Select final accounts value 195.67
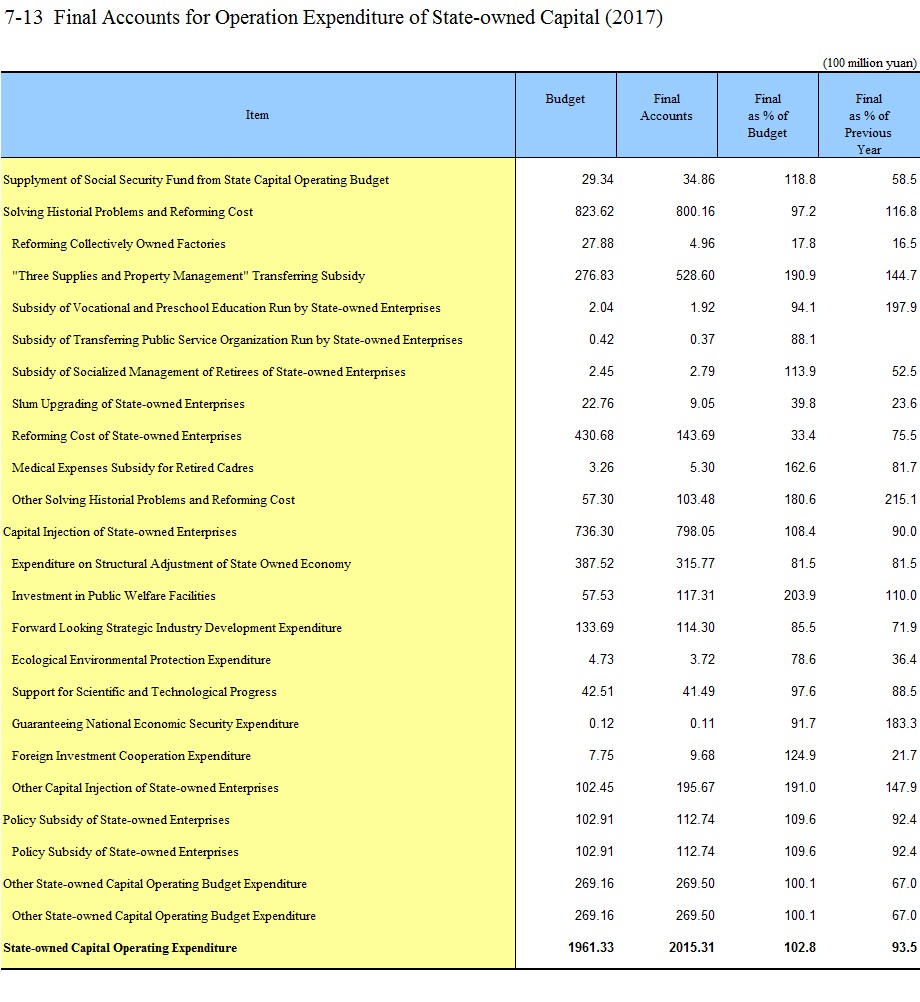This screenshot has width=920, height=1002. coord(695,787)
